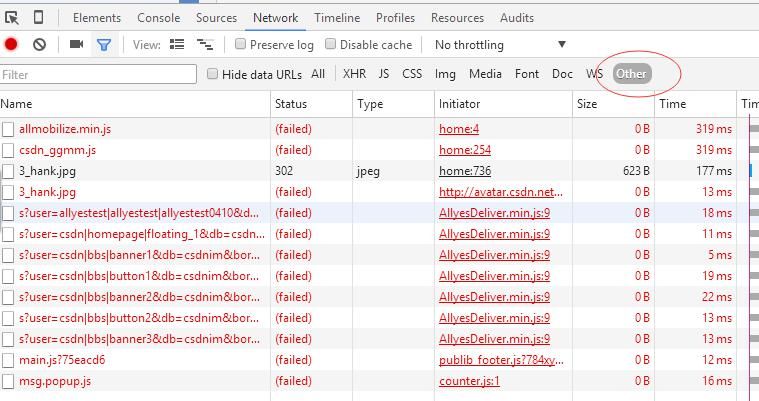759x401 pixels.
Task: Open the No throttling dropdown
Action: [x=499, y=44]
